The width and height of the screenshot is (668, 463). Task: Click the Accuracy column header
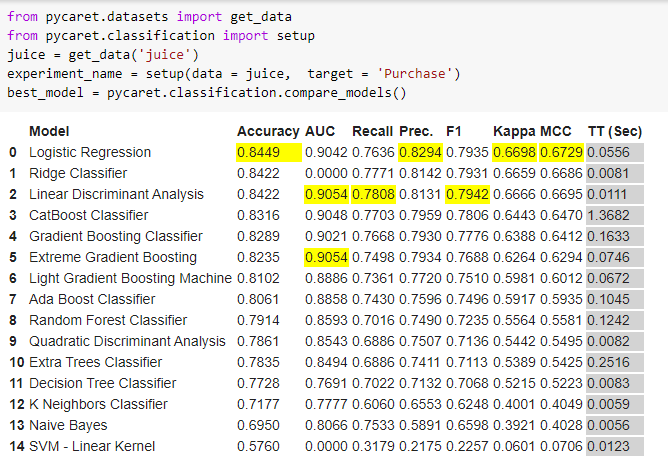click(268, 131)
